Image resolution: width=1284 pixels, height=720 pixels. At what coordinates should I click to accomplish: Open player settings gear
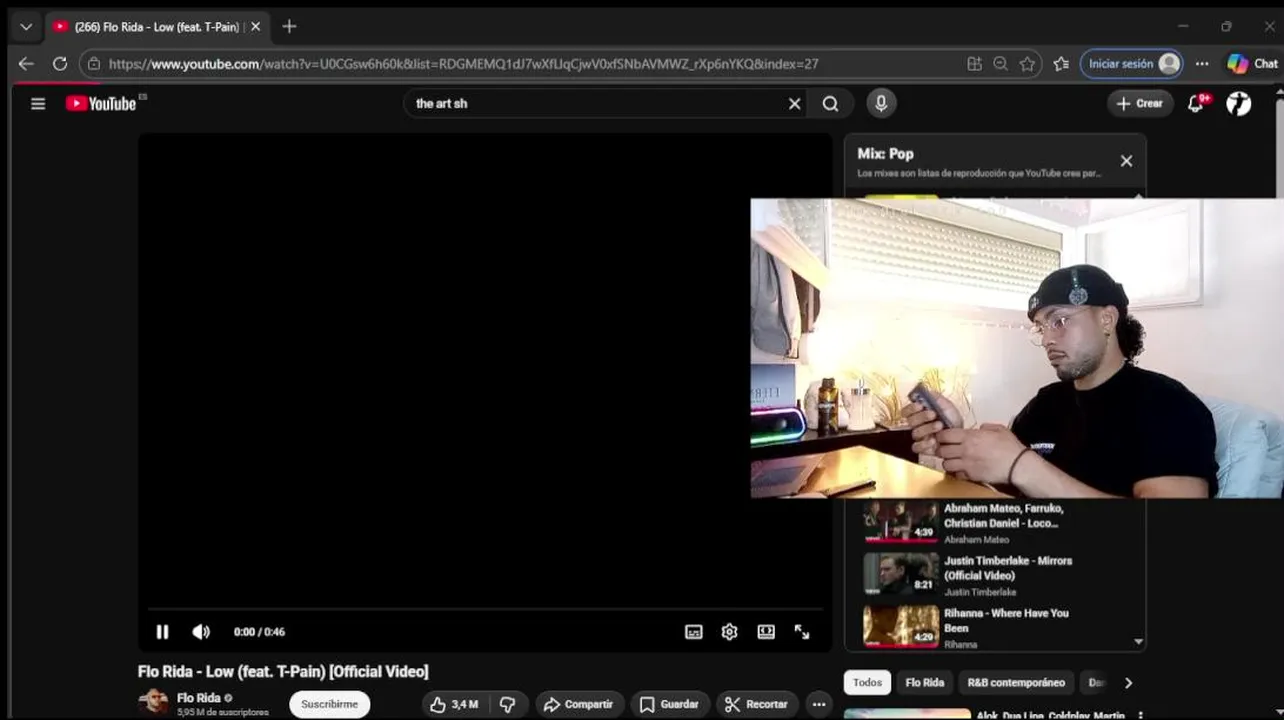(729, 631)
